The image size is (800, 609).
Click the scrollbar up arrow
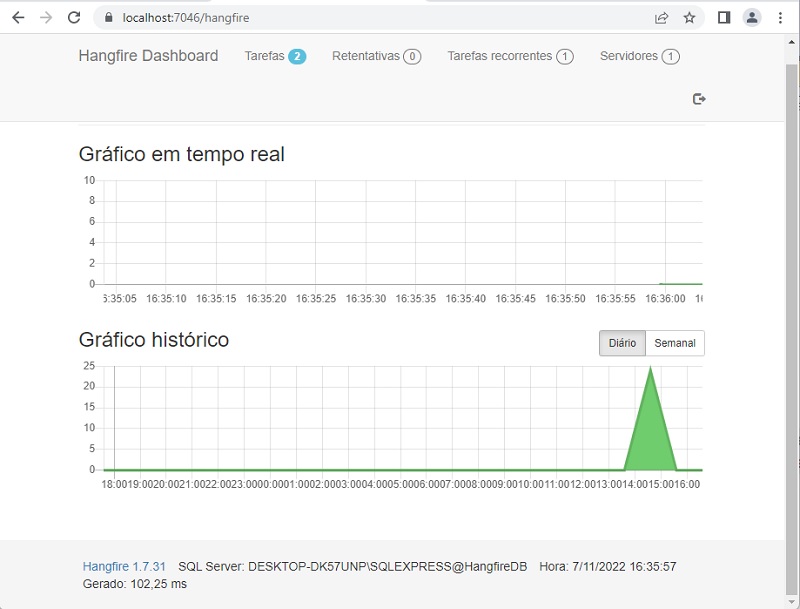pos(792,42)
